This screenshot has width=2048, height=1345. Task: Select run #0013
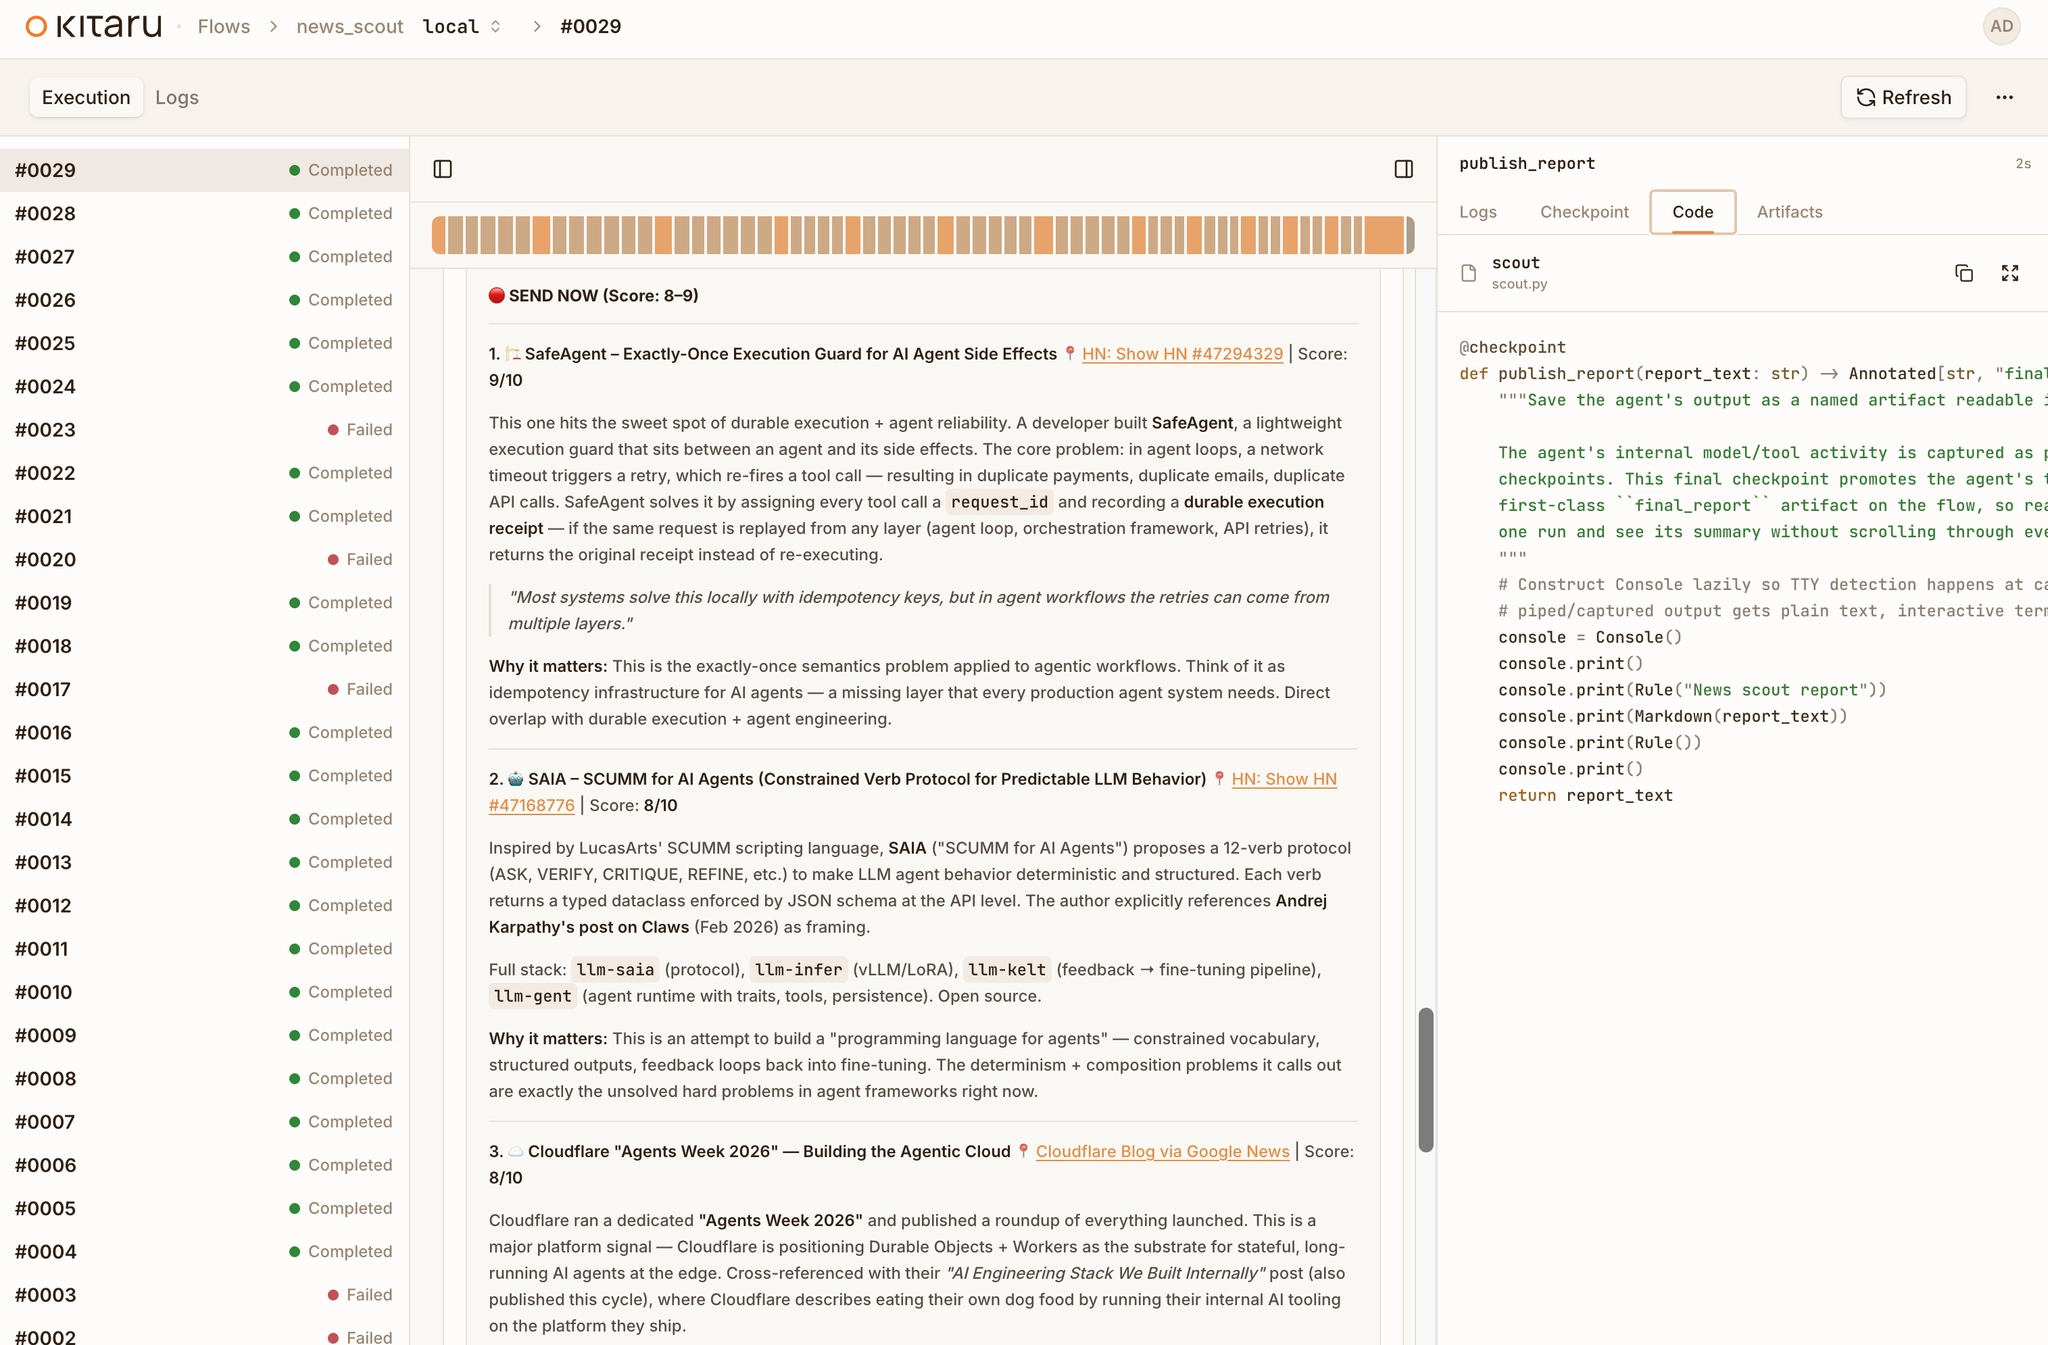pyautogui.click(x=204, y=862)
